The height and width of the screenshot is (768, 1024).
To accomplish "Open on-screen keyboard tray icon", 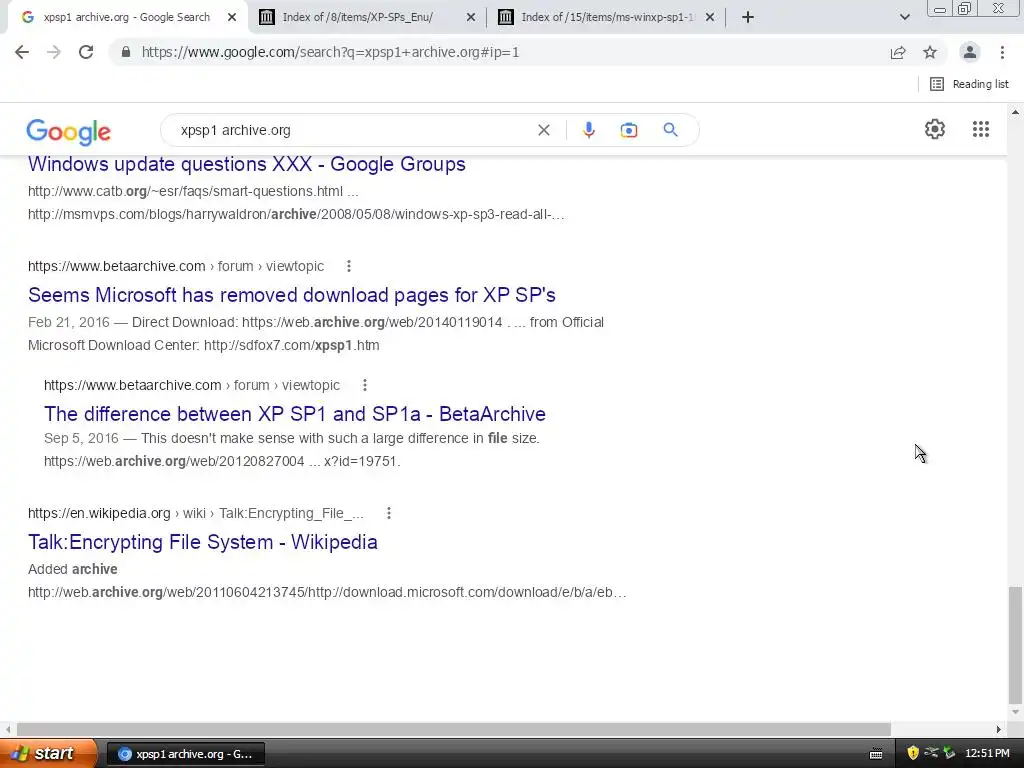I will click(x=876, y=754).
